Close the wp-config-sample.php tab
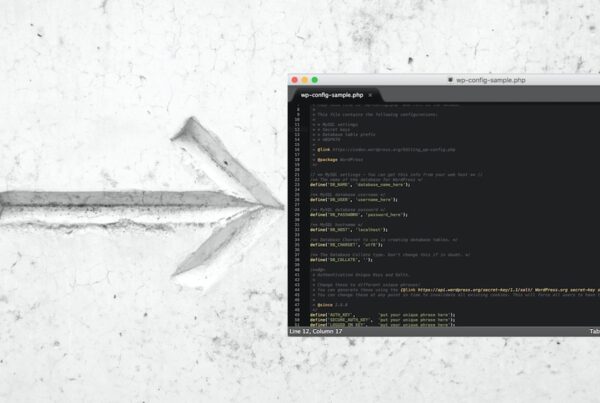Screen dimensions: 600x403 tap(369, 95)
